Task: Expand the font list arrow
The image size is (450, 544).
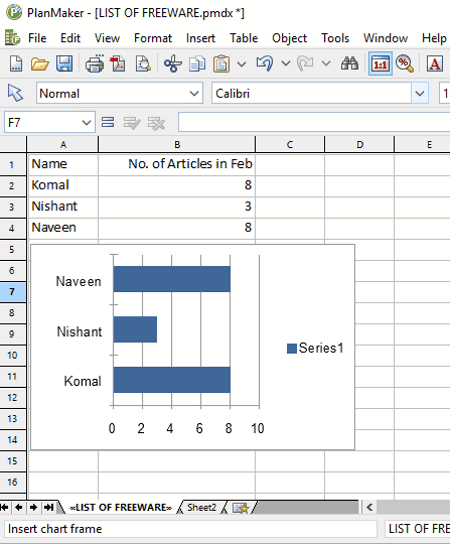Action: 420,93
